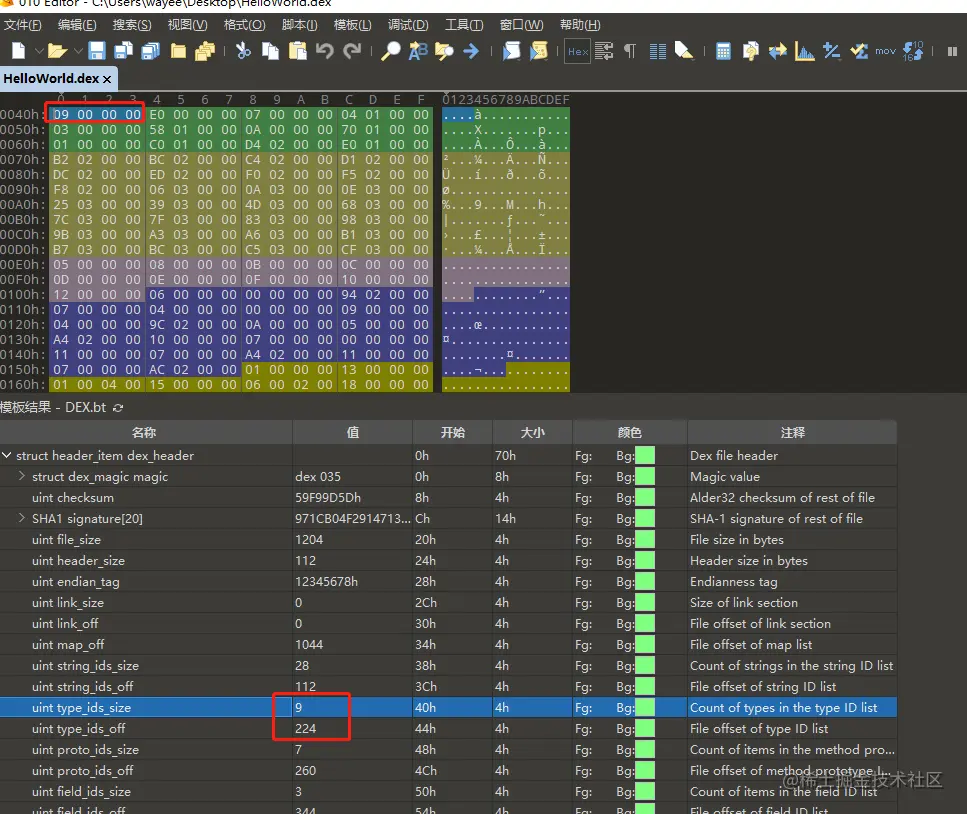Click the Save All toolbar icon
This screenshot has height=814, width=967.
tap(150, 51)
